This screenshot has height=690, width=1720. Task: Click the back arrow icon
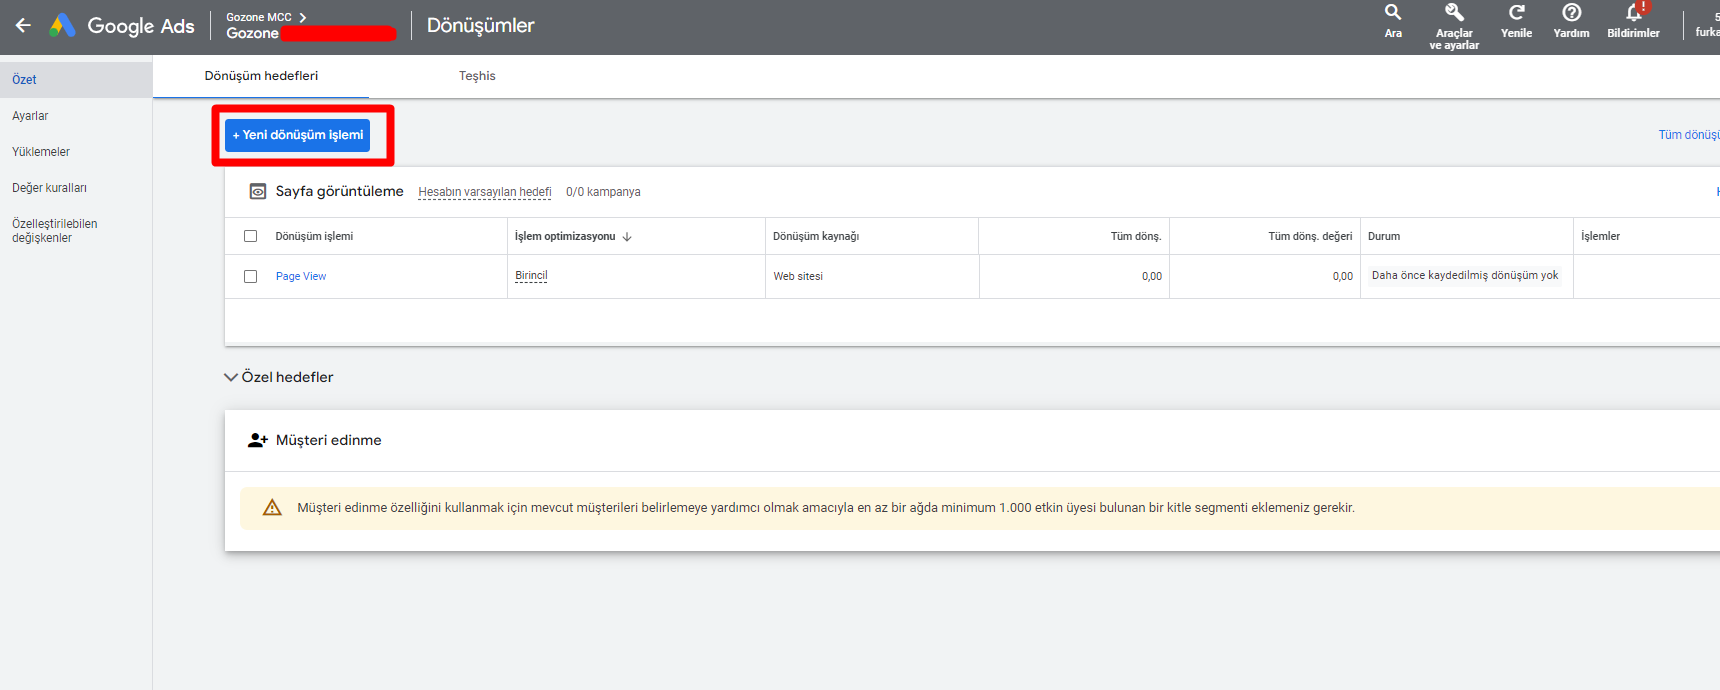23,26
